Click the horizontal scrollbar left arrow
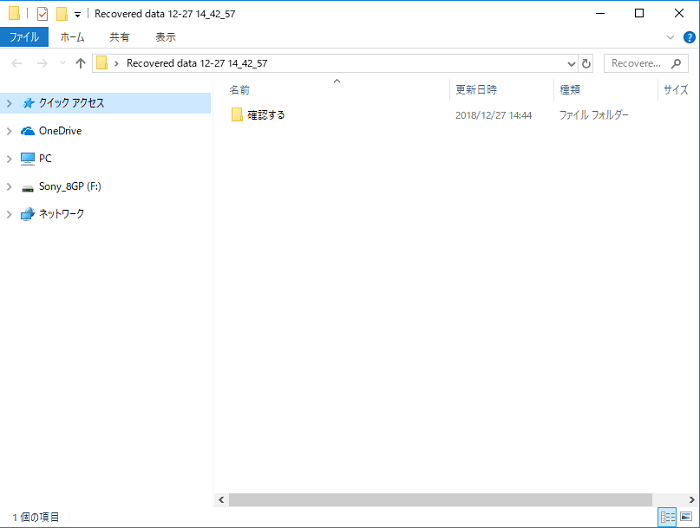This screenshot has width=700, height=528. coord(221,500)
